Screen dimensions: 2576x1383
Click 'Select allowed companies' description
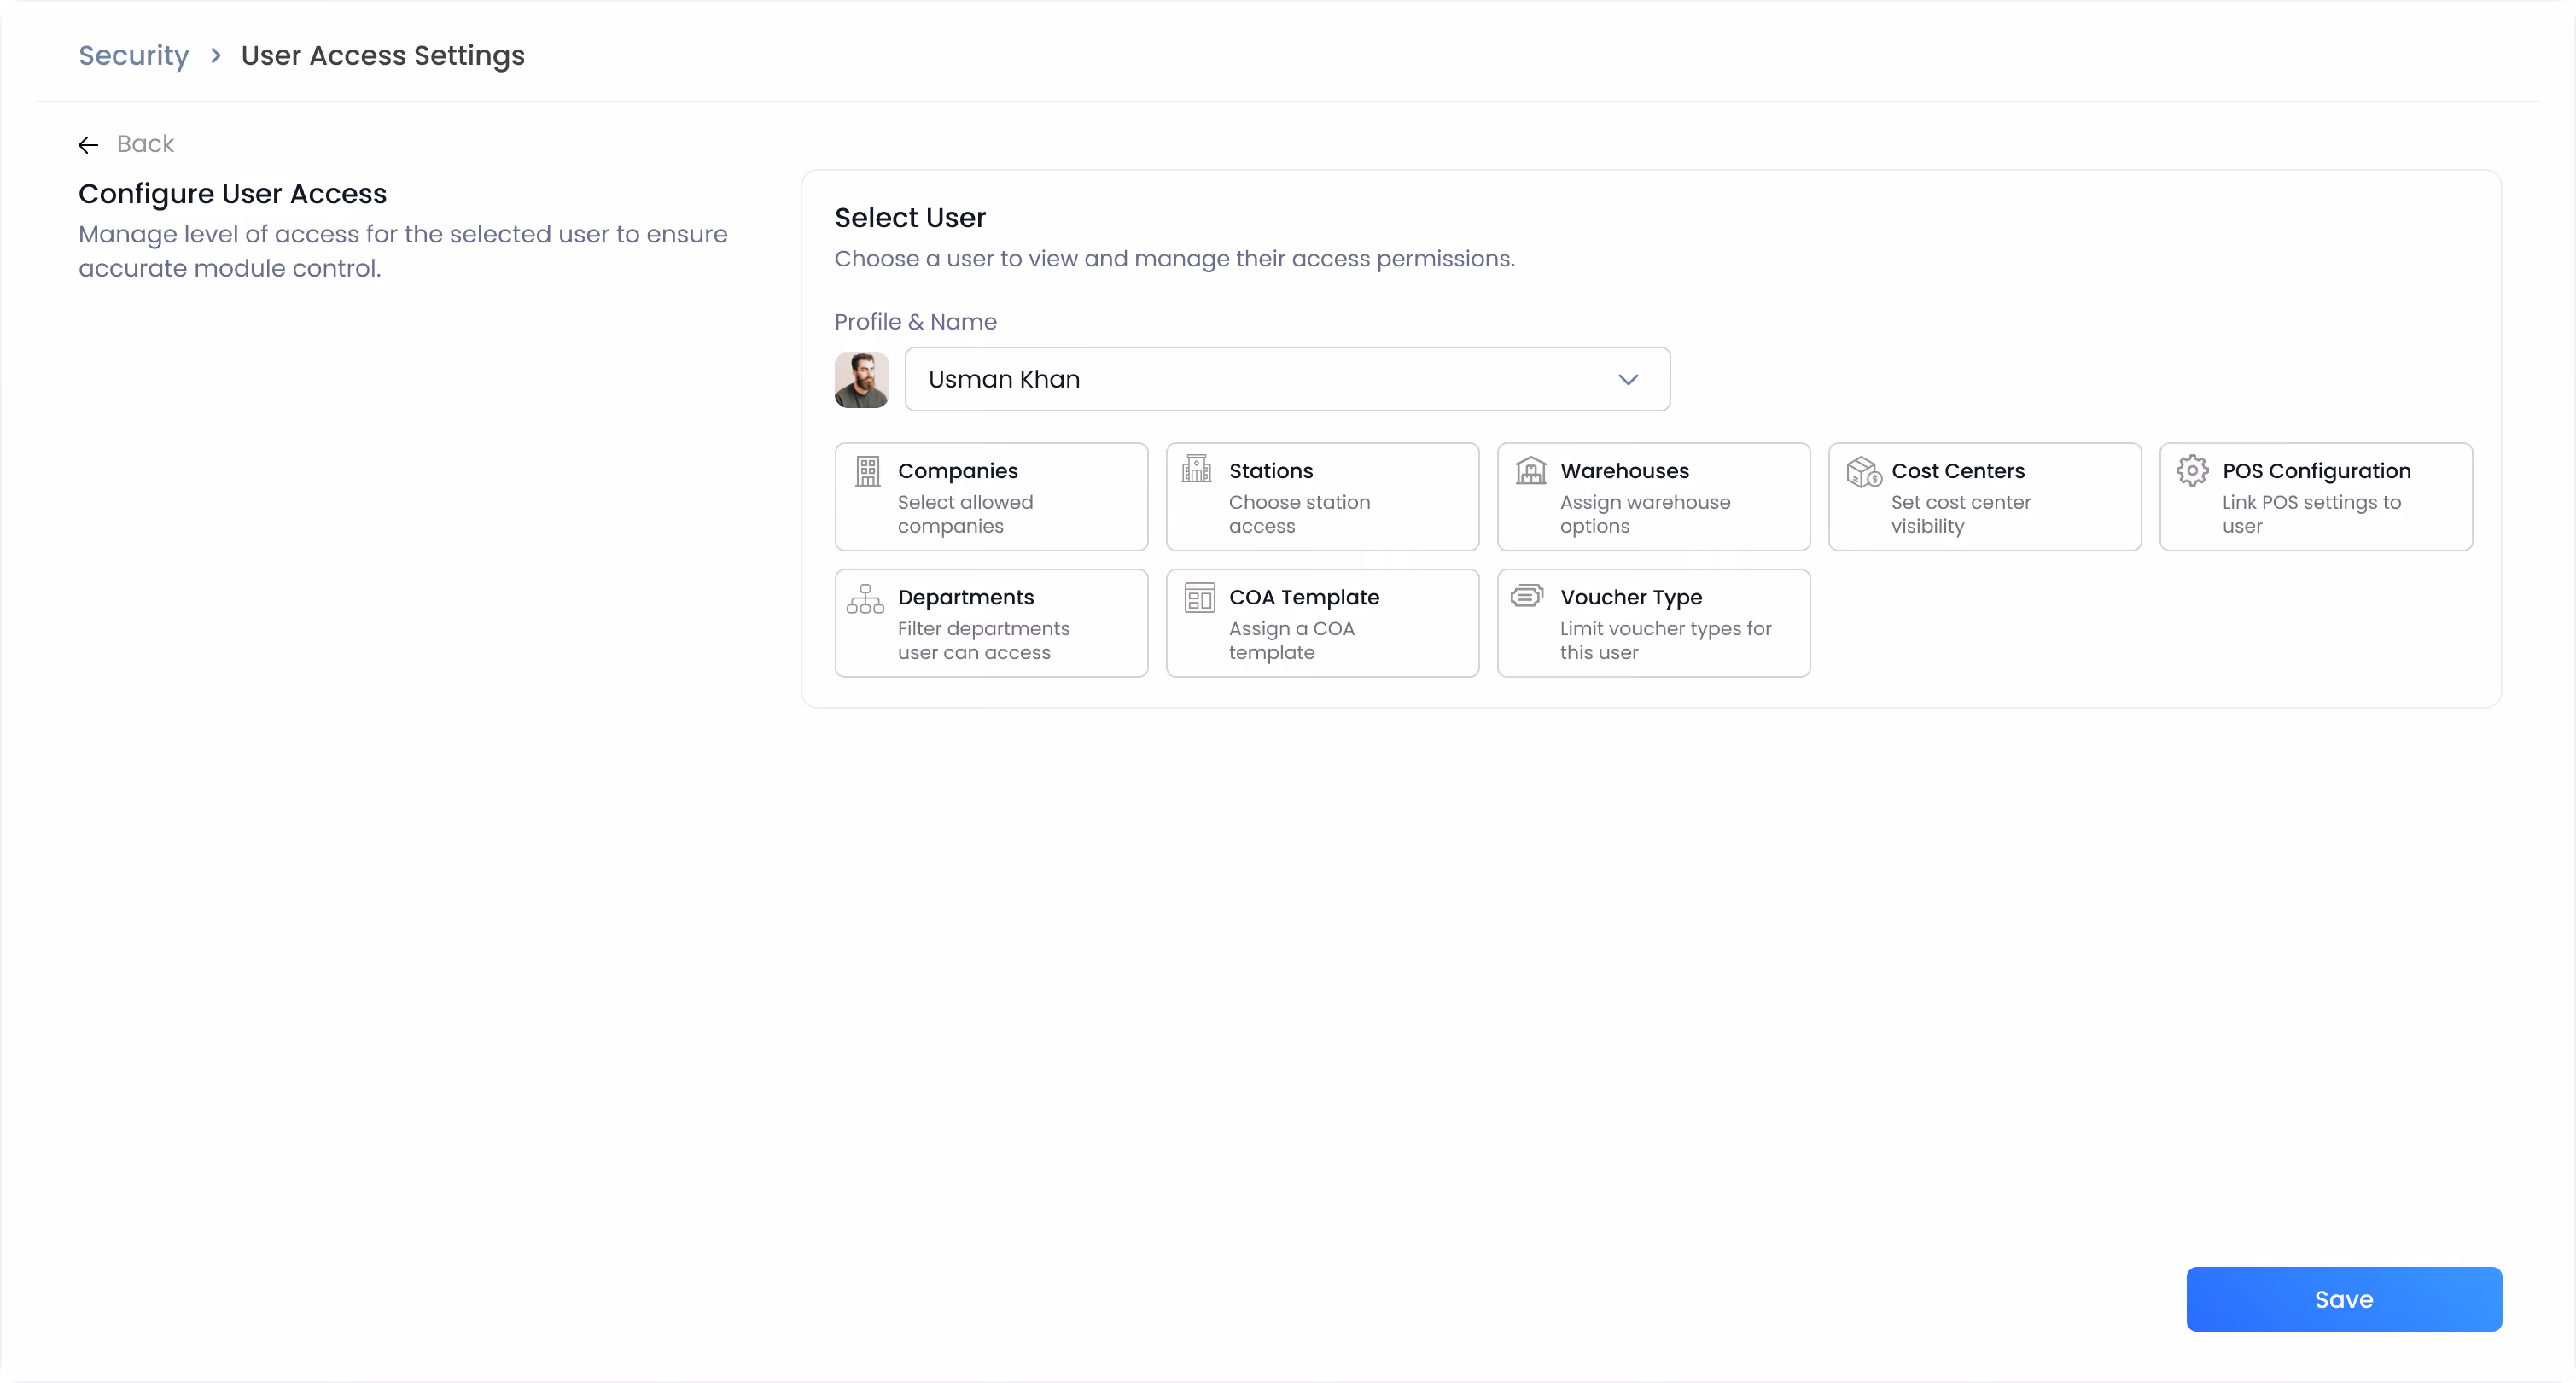965,514
